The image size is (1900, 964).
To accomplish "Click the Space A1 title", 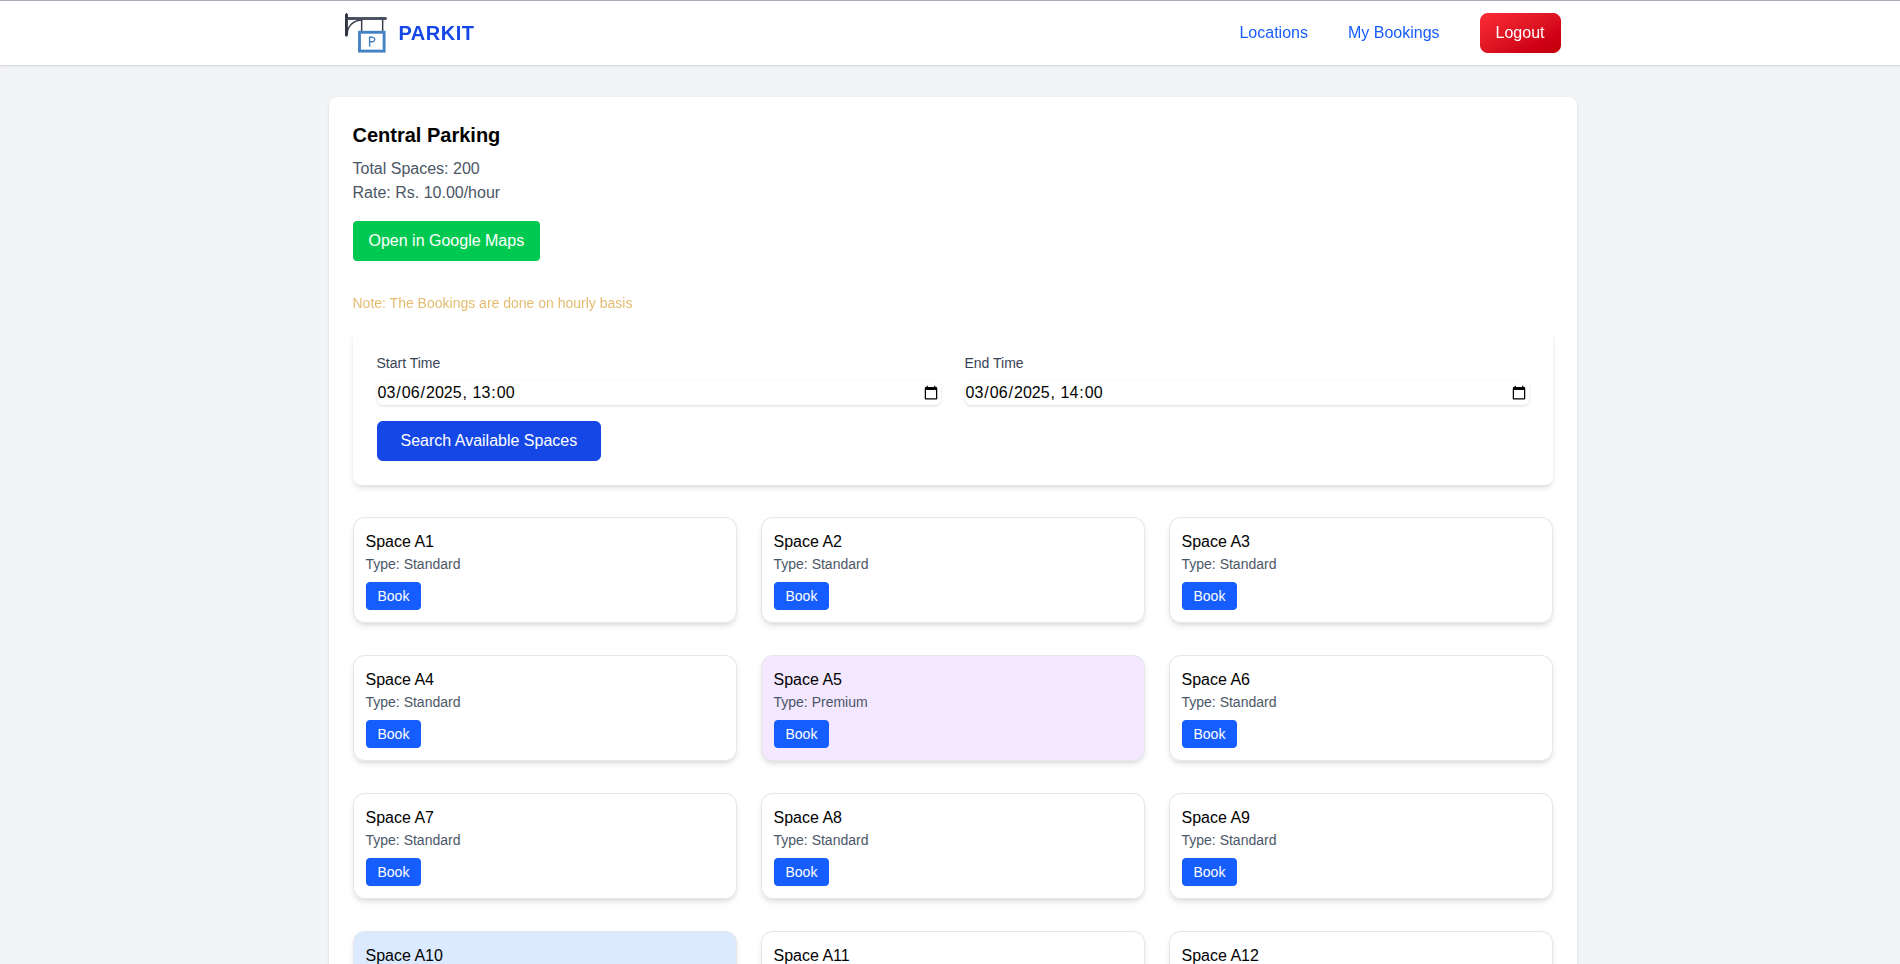I will 400,541.
